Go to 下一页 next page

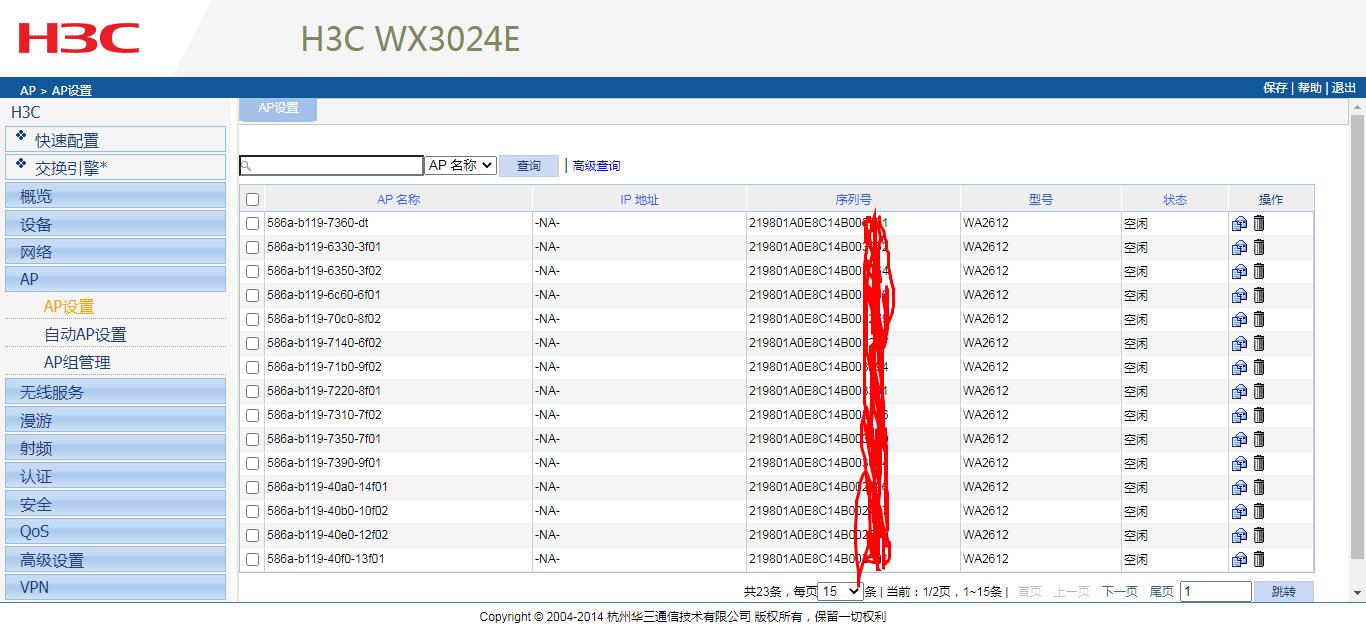coord(1120,592)
